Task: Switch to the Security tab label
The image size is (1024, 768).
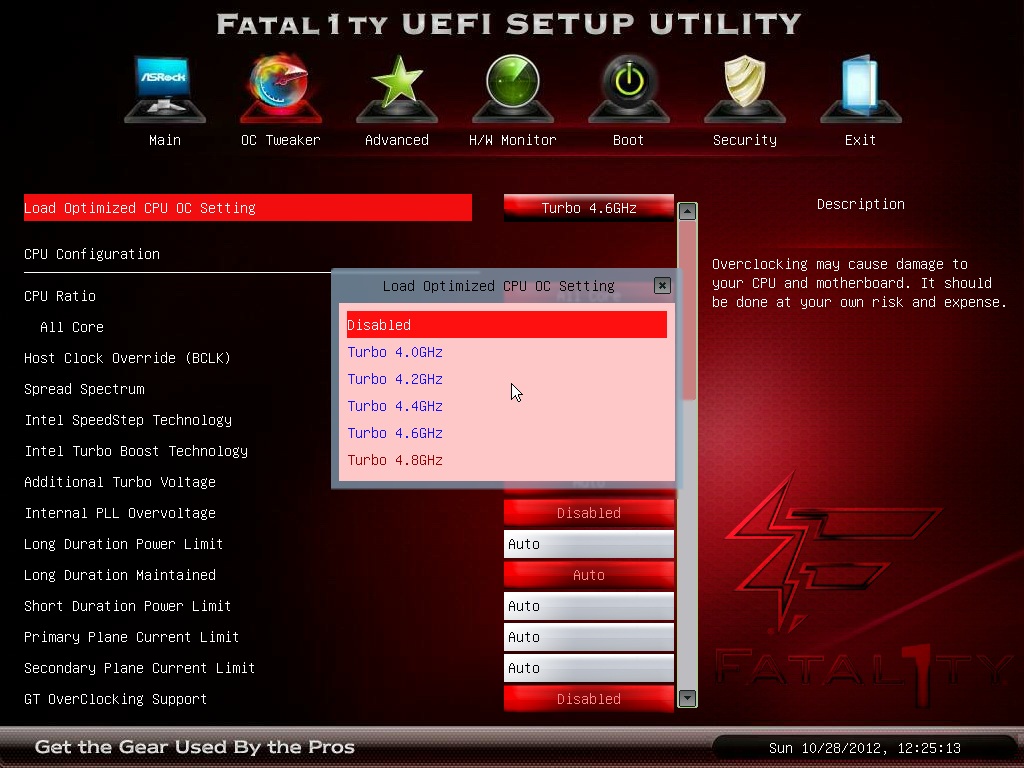Action: [x=744, y=140]
